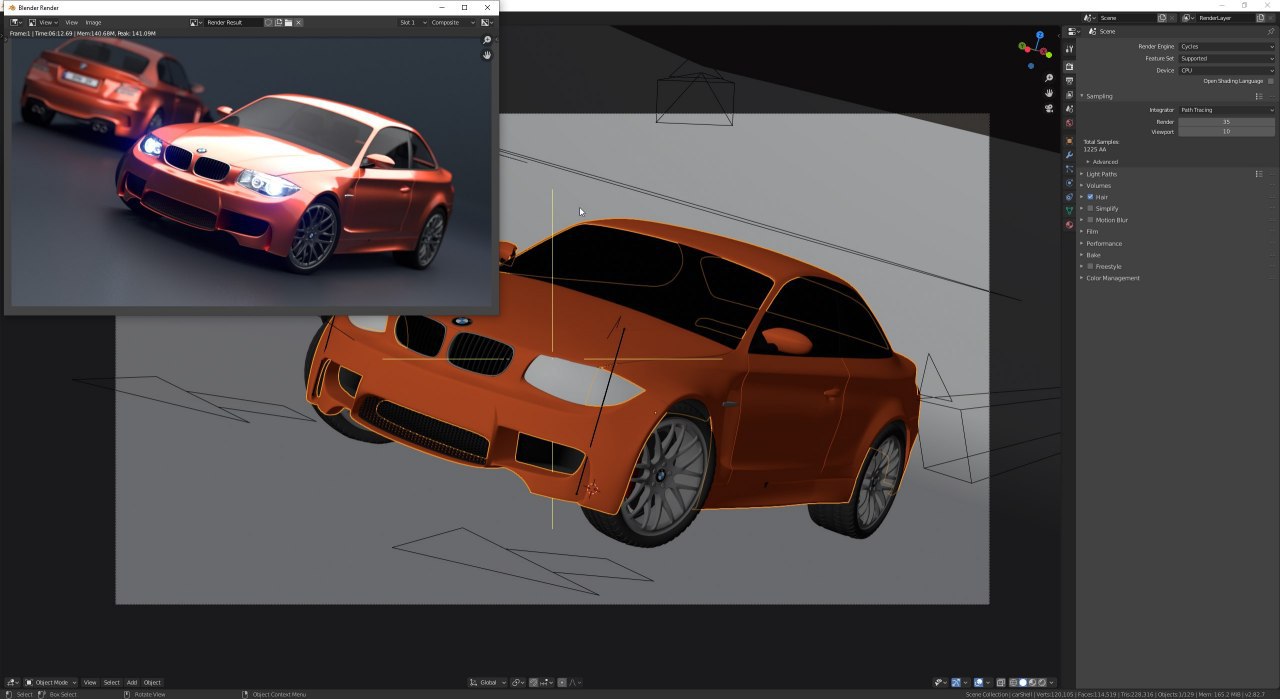
Task: Switch to rendered viewport shading
Action: coord(1042,682)
